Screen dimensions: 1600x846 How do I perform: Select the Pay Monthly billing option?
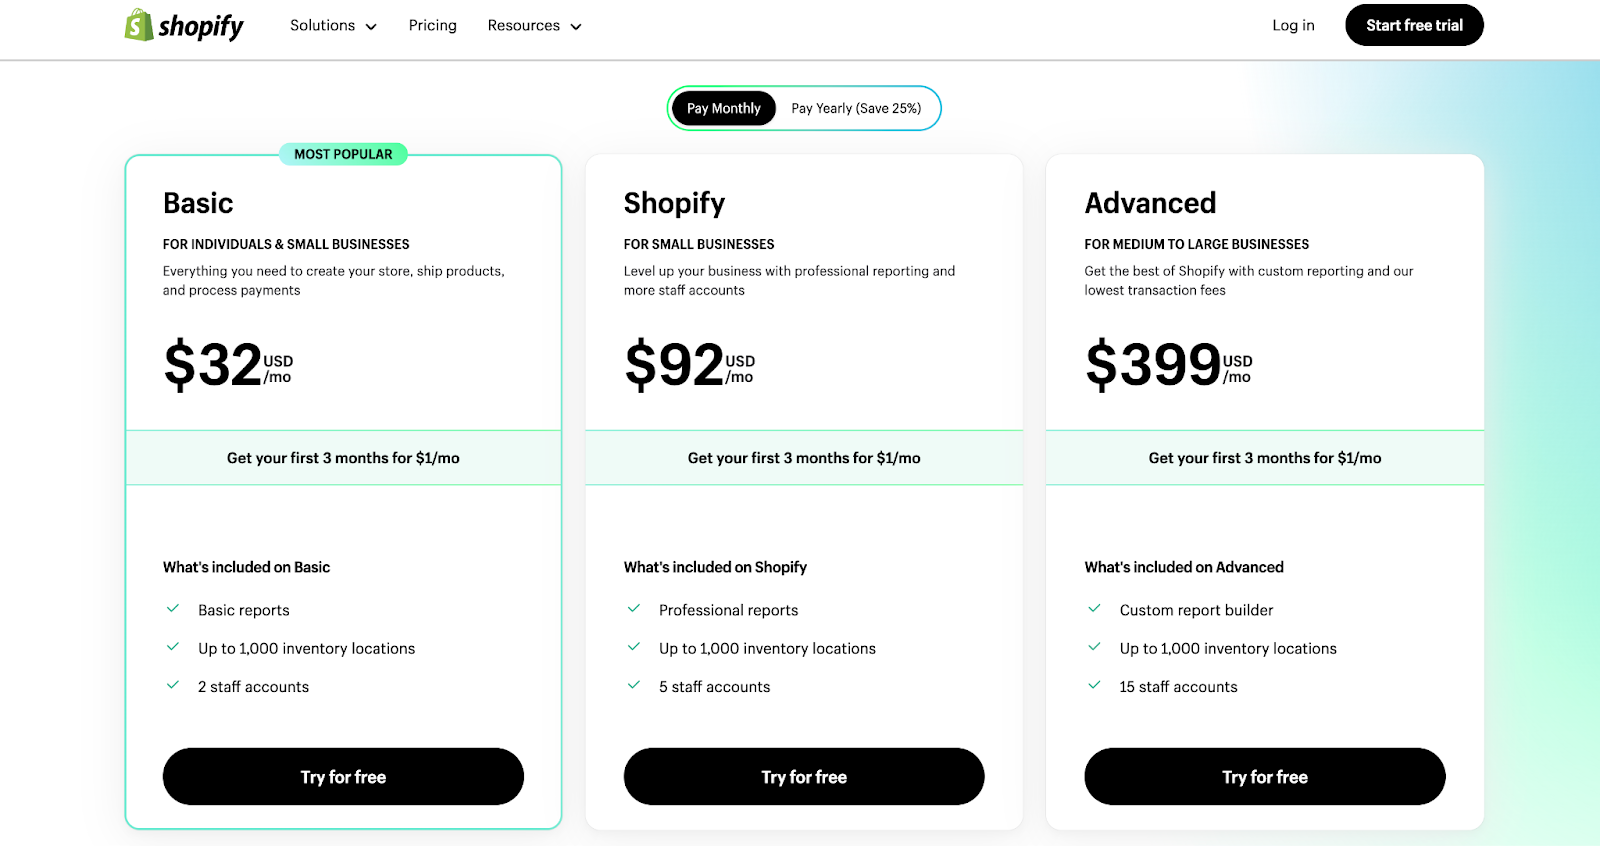(x=723, y=108)
